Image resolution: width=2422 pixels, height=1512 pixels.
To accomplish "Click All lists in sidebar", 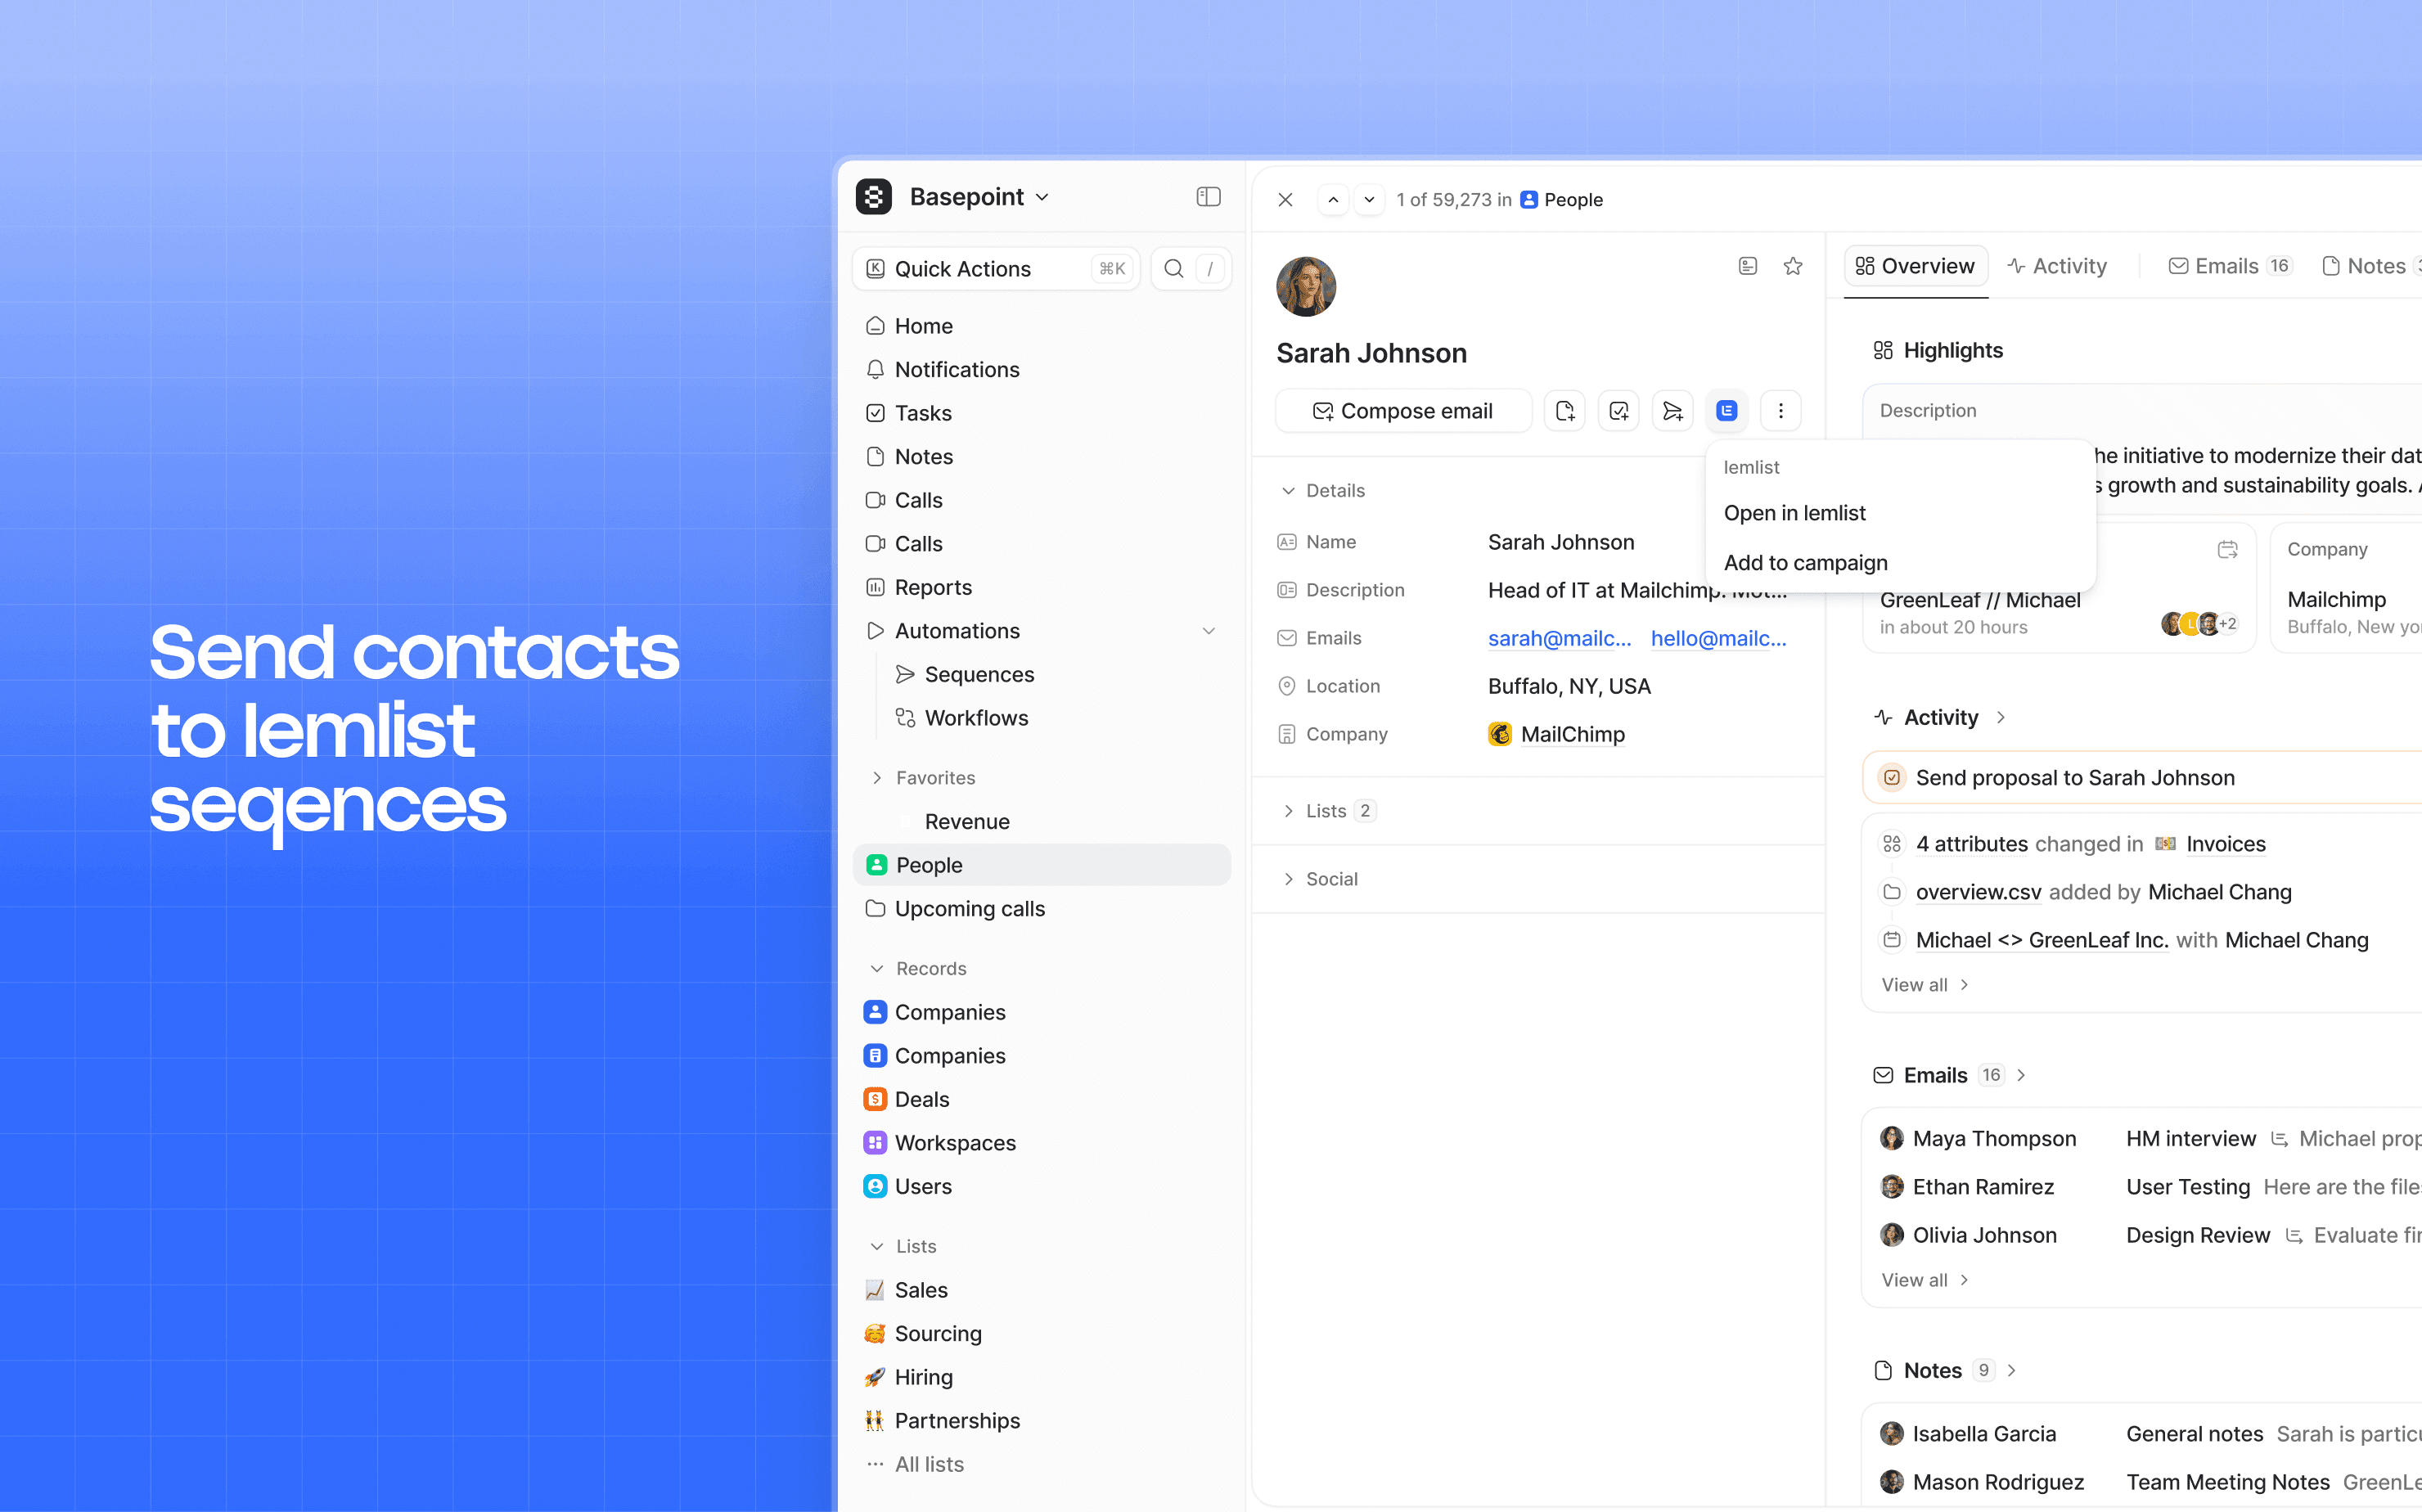I will [x=1041, y=1465].
